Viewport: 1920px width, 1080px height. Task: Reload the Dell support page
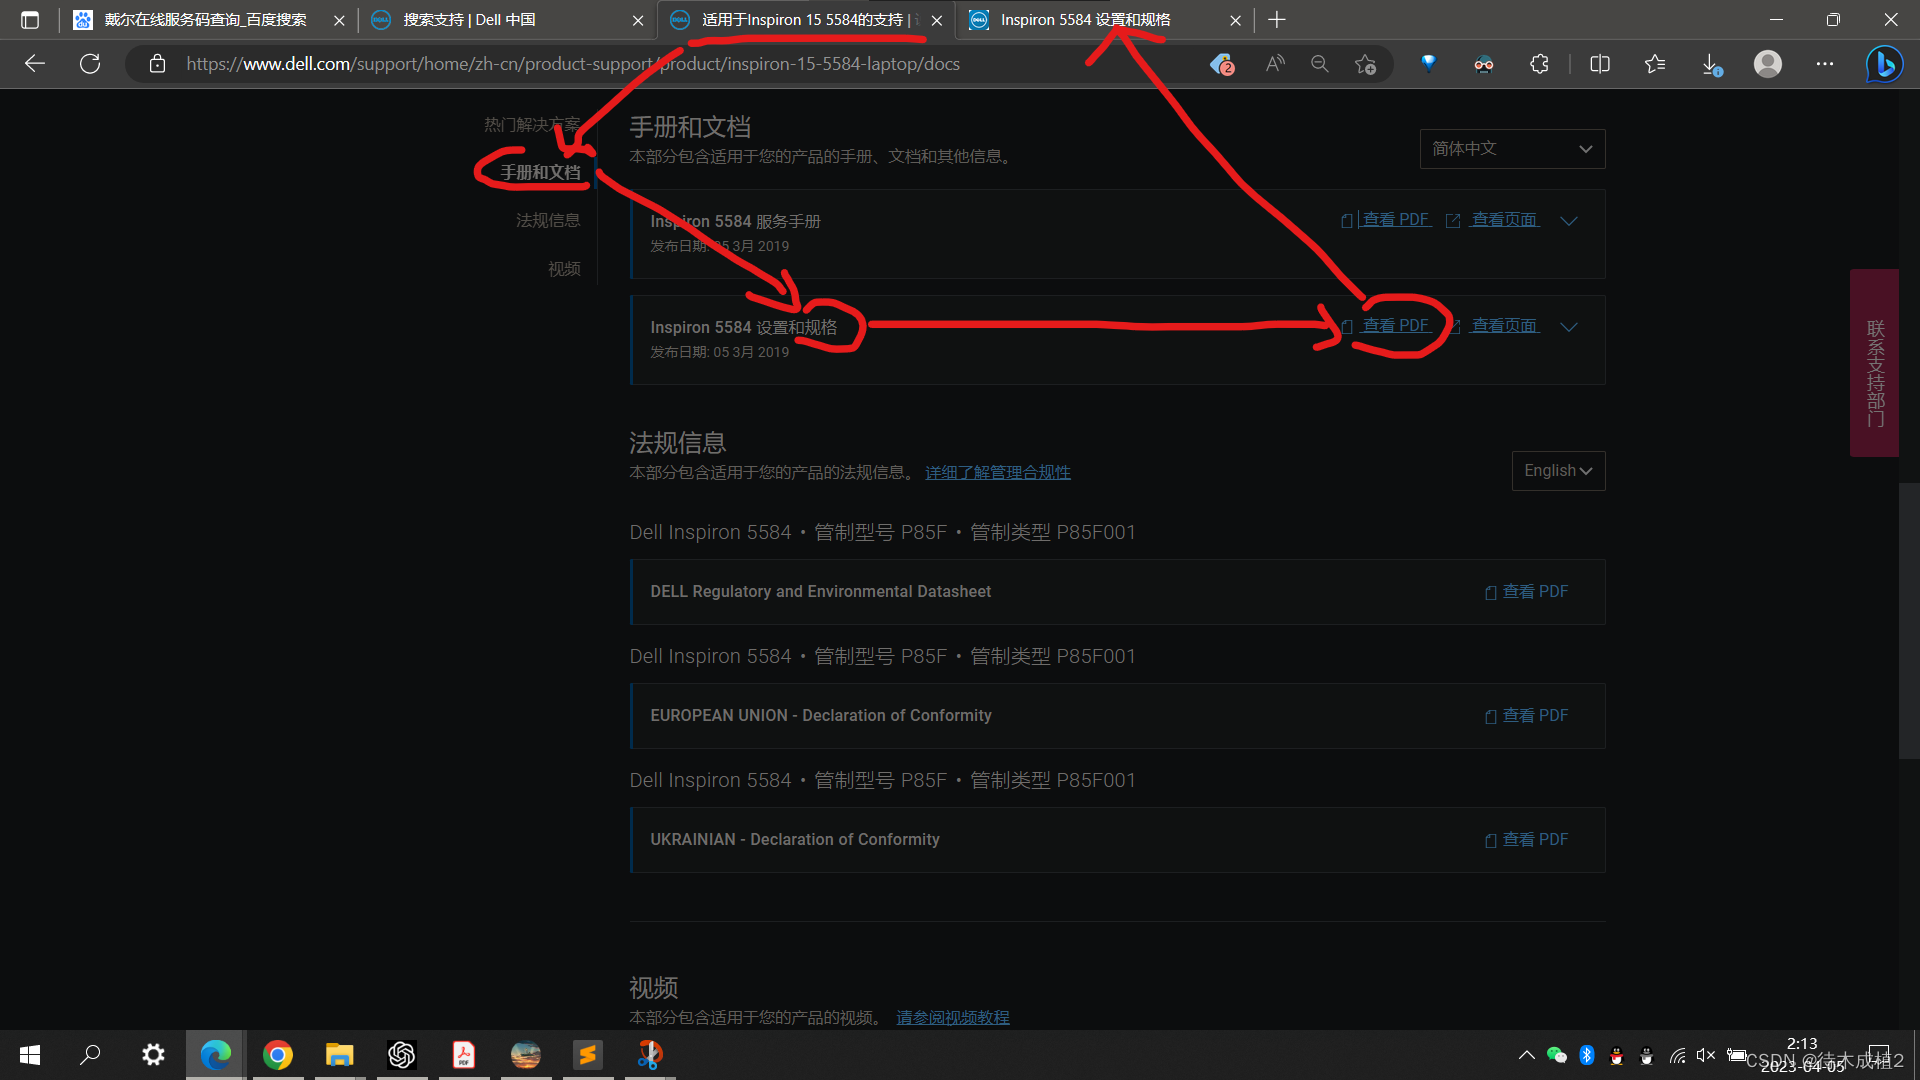90,64
